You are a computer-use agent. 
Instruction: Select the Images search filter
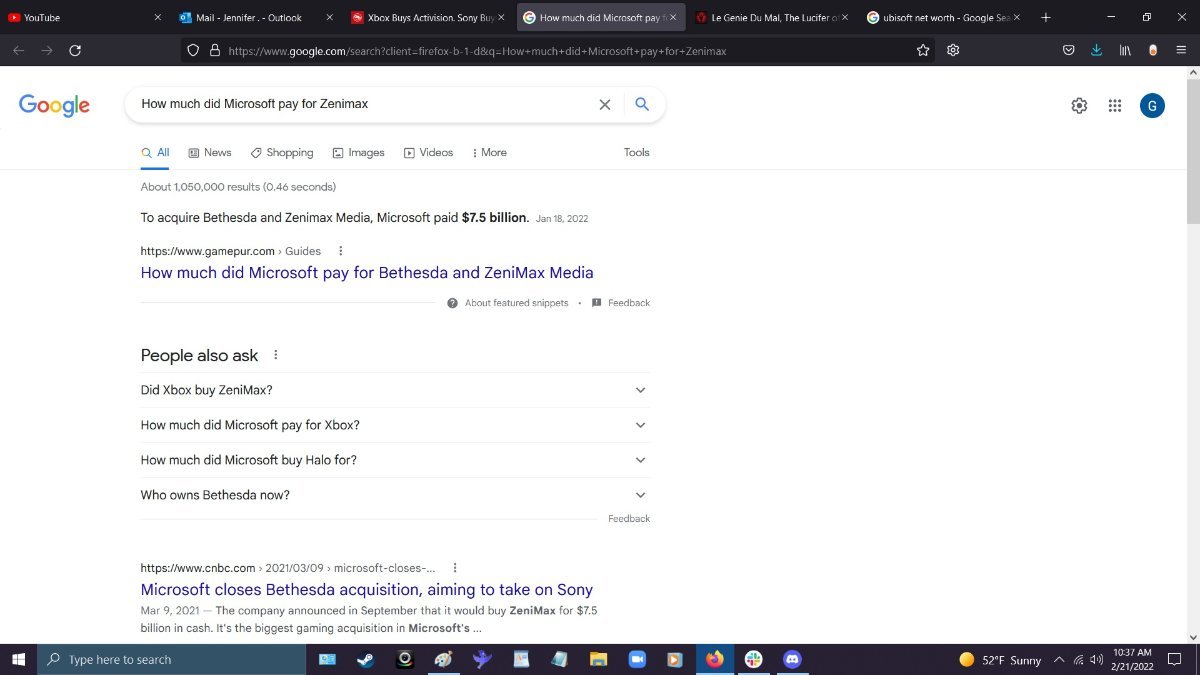(x=359, y=153)
